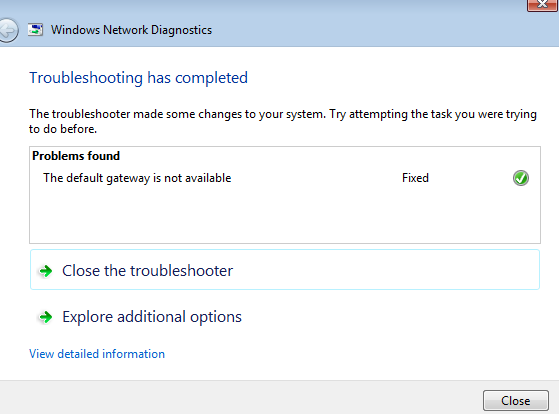Click the Windows Network Diagnostics window icon
The width and height of the screenshot is (559, 414).
35,30
